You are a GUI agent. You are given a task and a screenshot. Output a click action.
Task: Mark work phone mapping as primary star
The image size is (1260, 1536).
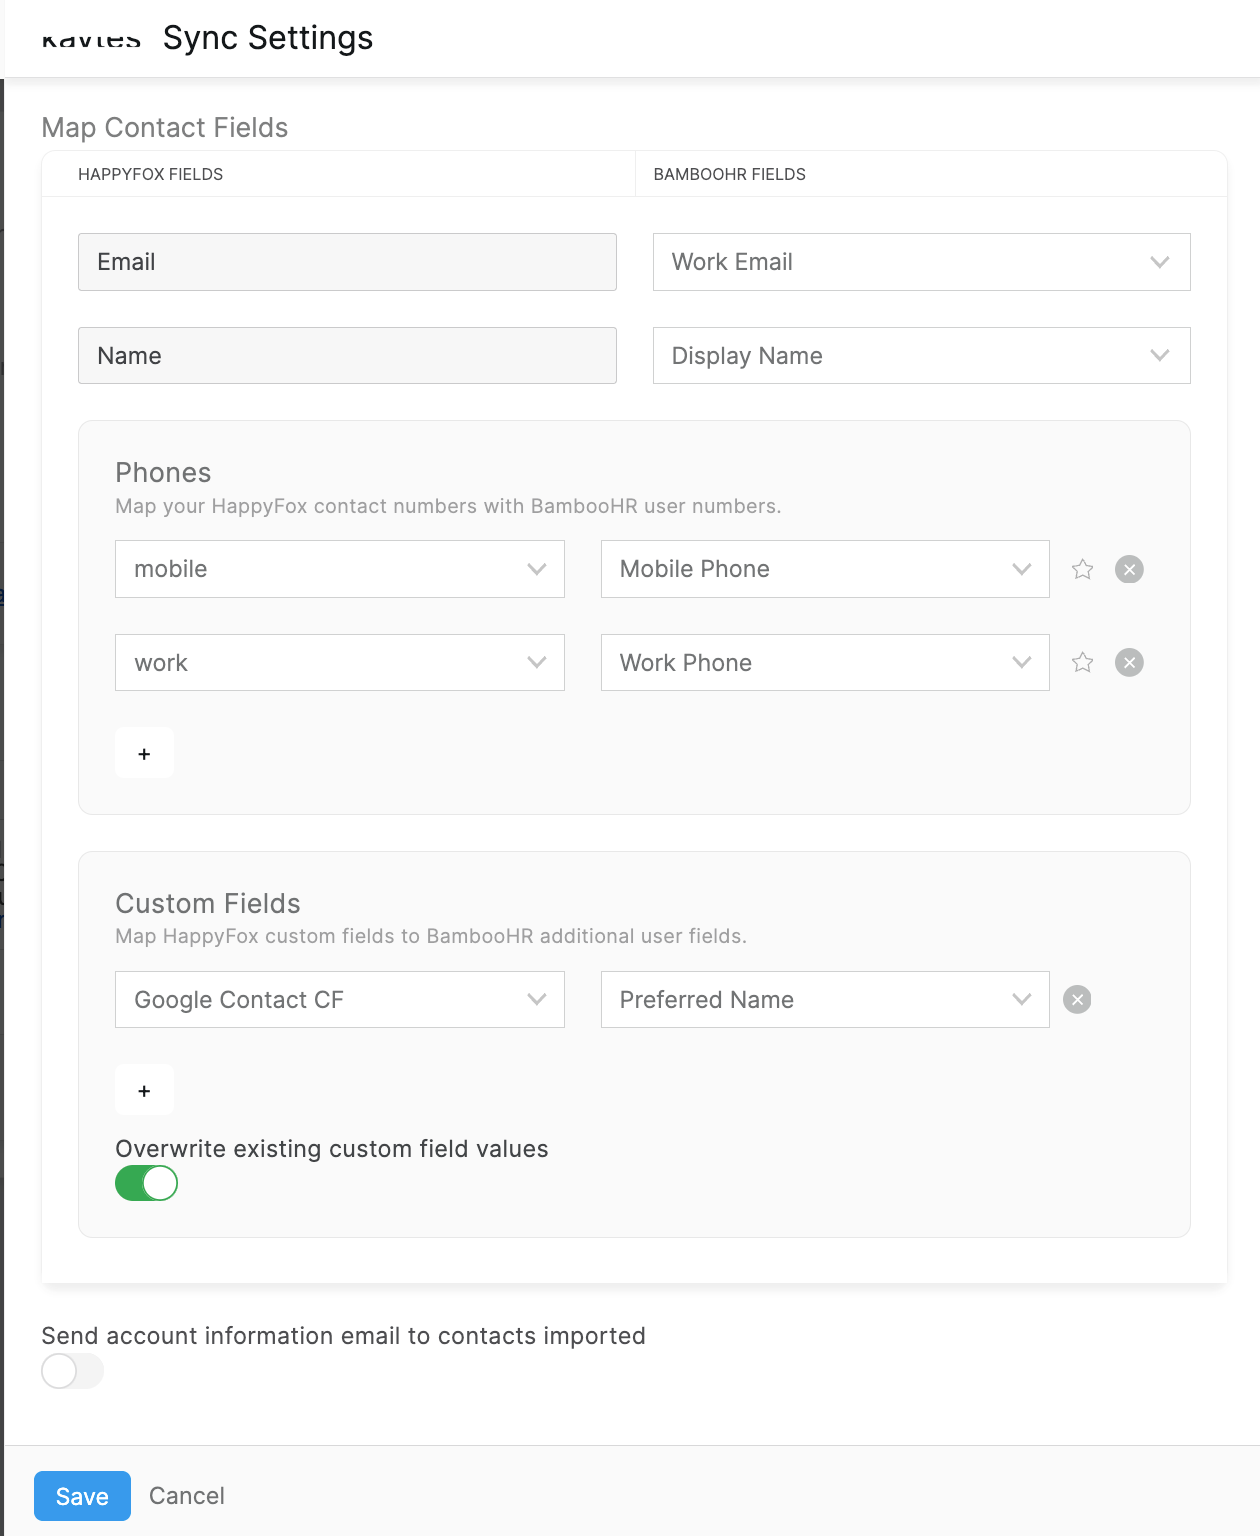click(1082, 662)
